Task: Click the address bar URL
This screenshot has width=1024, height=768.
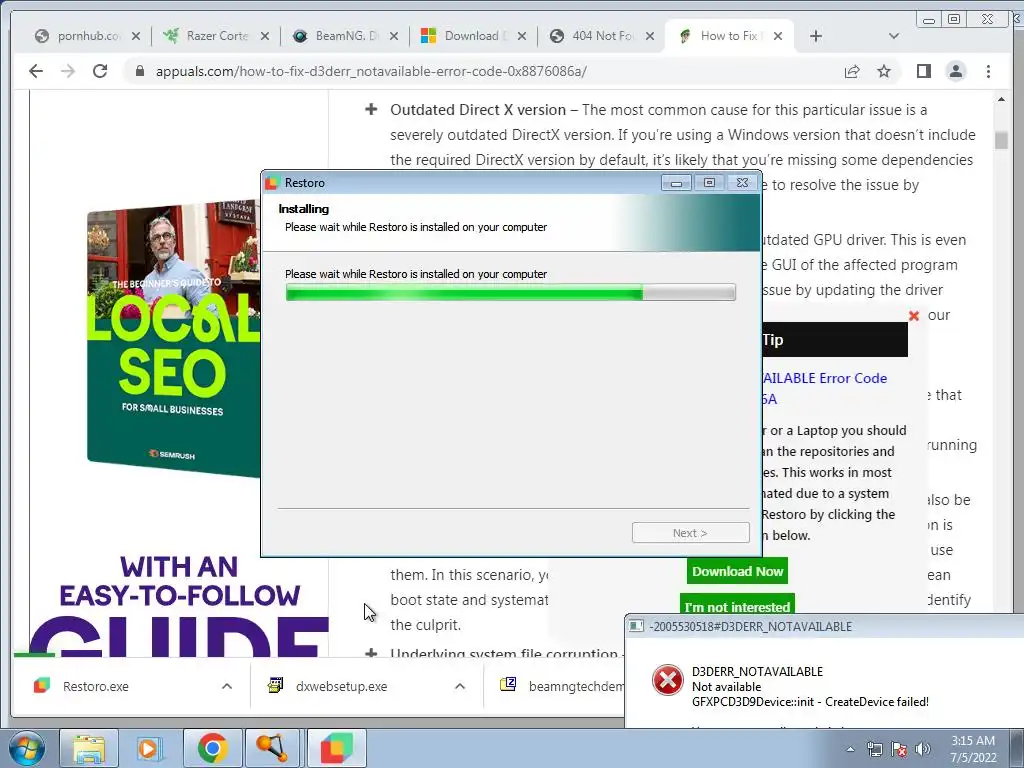Action: coord(371,71)
